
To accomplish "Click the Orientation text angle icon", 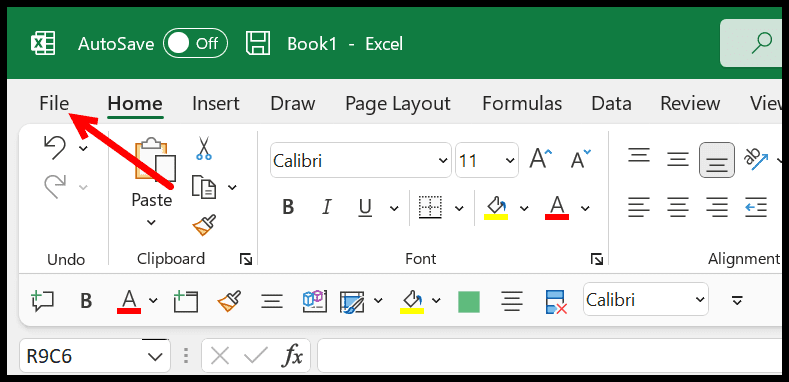I will pyautogui.click(x=756, y=160).
